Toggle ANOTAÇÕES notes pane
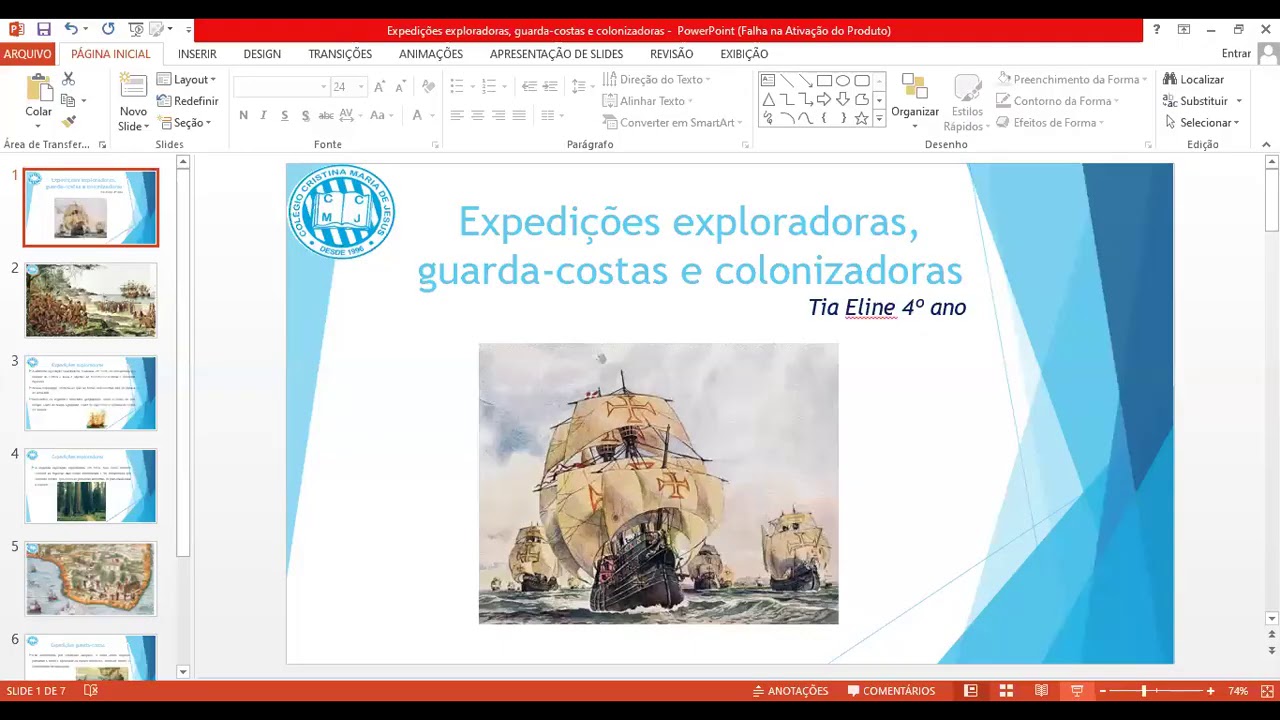1280x720 pixels. click(790, 691)
